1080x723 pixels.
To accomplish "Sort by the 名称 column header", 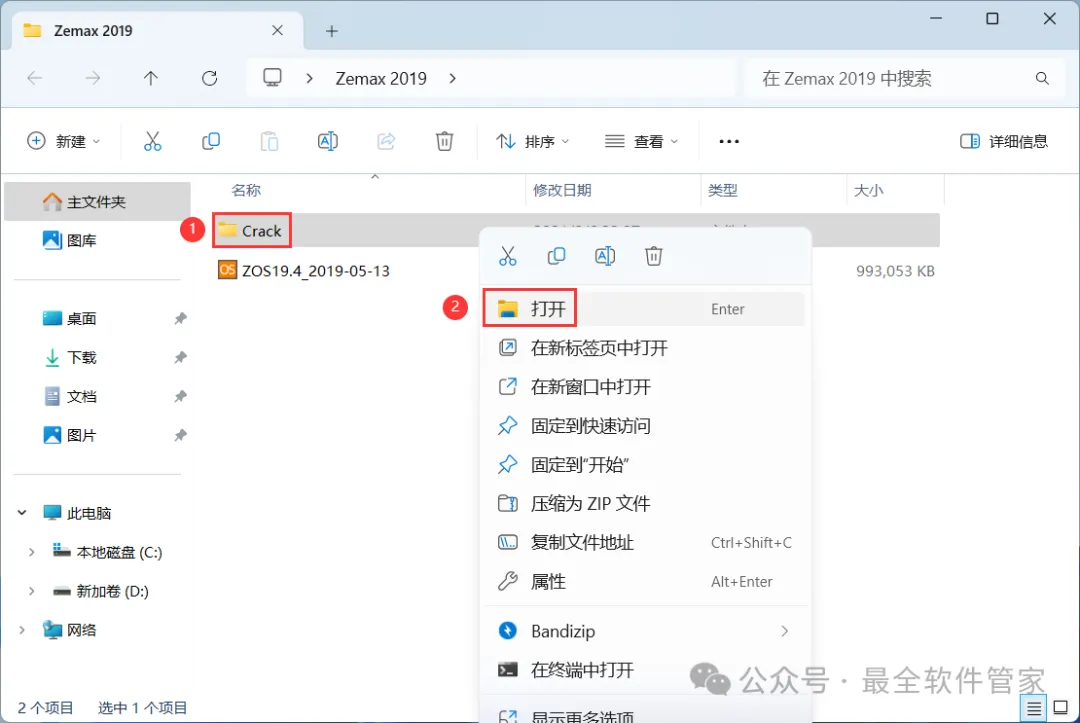I will click(246, 190).
